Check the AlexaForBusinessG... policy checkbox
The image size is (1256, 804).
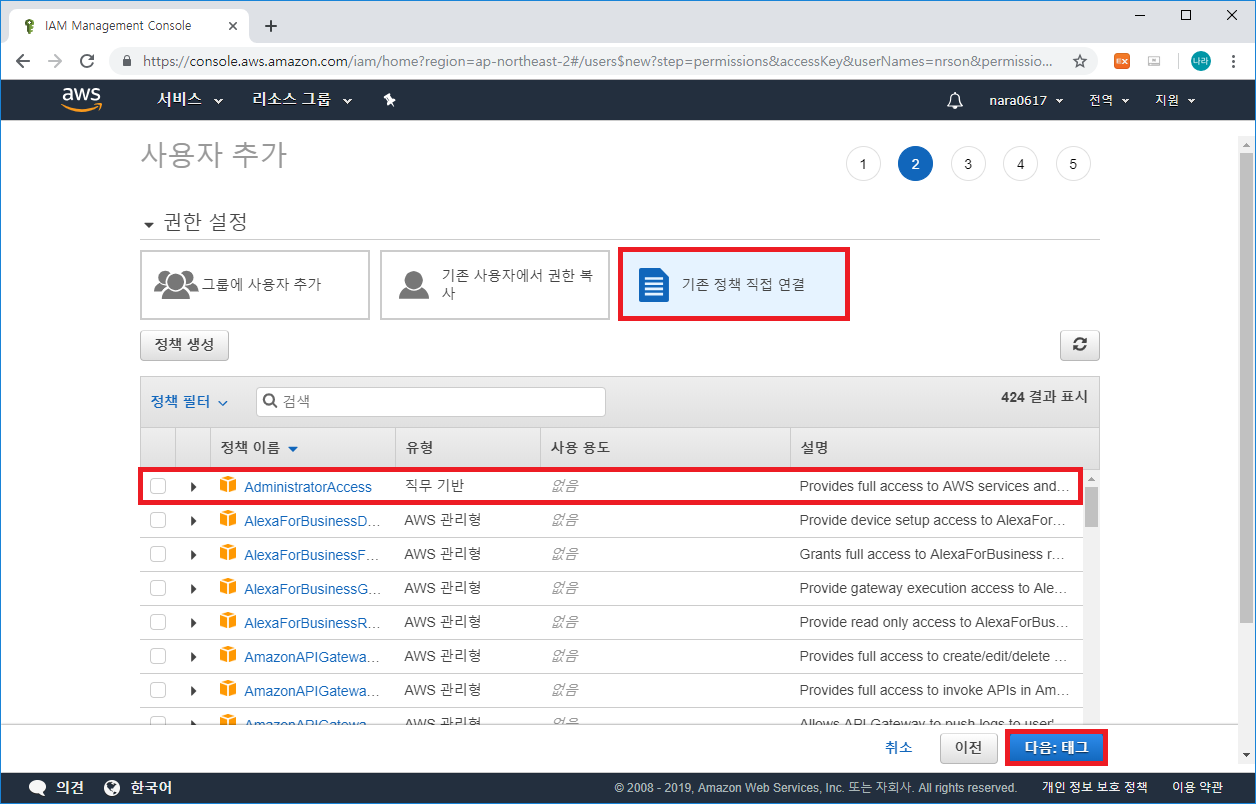point(158,588)
